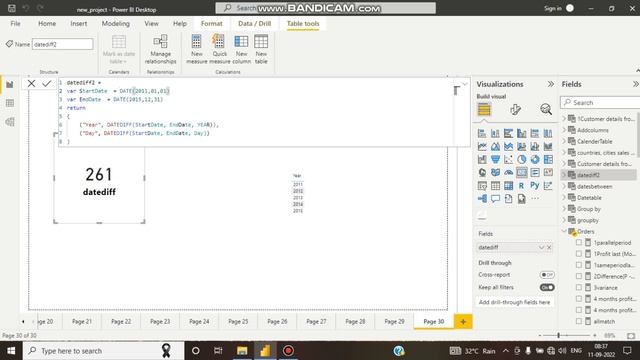Commit the formula with the checkmark icon
Viewport: 640px width, 360px height.
(x=47, y=84)
